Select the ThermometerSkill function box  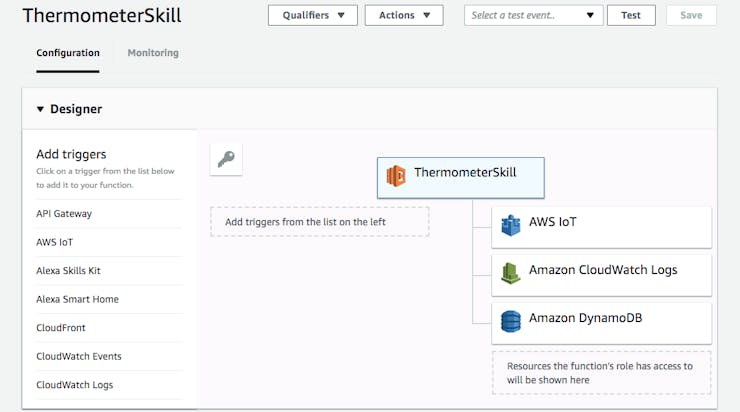461,178
